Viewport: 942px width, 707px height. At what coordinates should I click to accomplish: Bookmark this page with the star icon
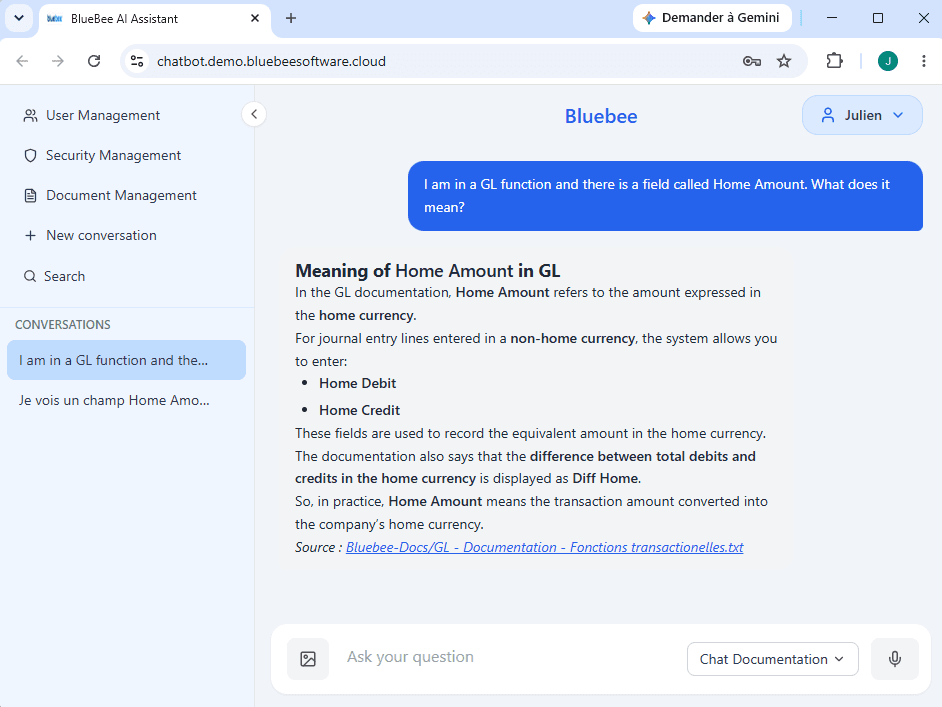coord(784,61)
